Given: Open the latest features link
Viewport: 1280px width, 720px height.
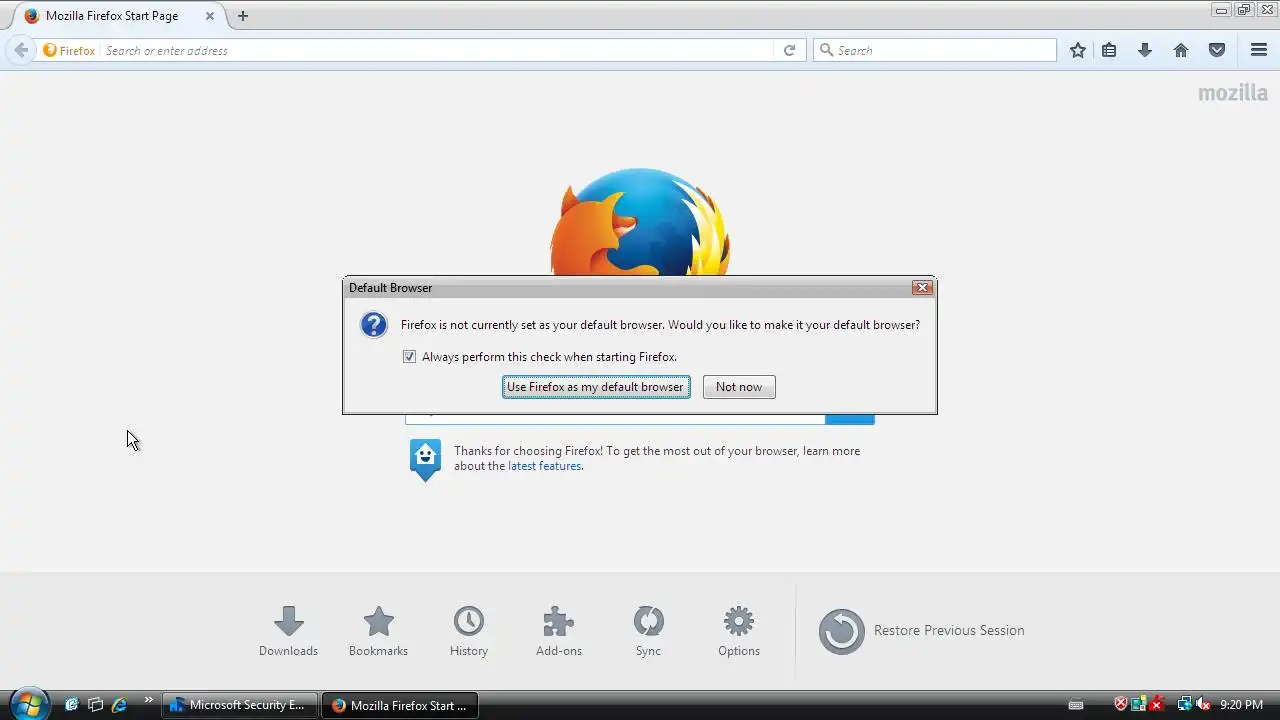Looking at the screenshot, I should 544,466.
